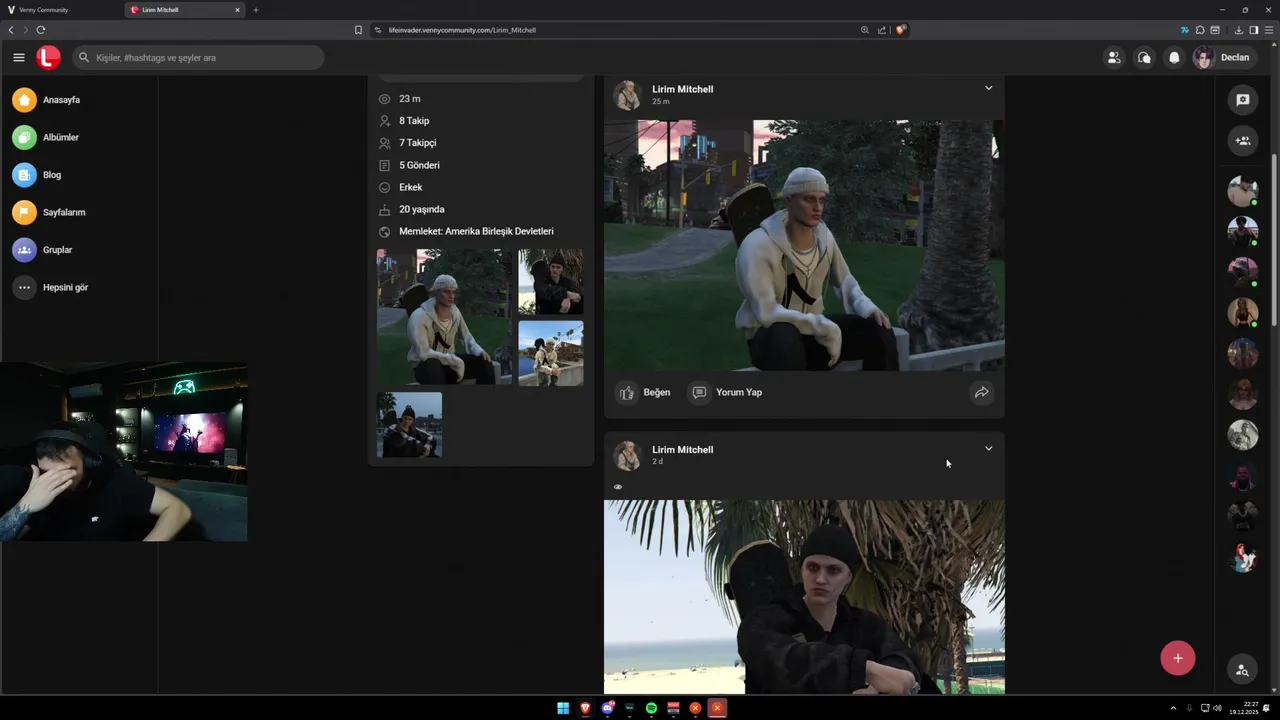Click the address bar URL
The height and width of the screenshot is (720, 1280).
pyautogui.click(x=462, y=30)
